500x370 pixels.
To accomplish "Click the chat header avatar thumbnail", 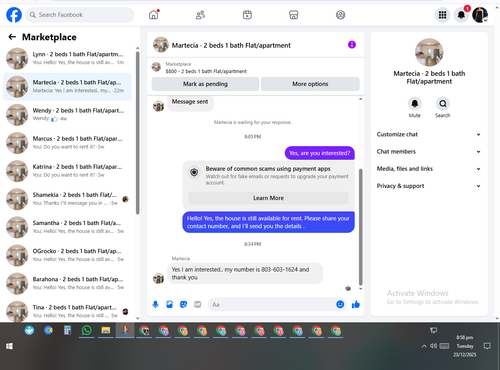I will (161, 45).
